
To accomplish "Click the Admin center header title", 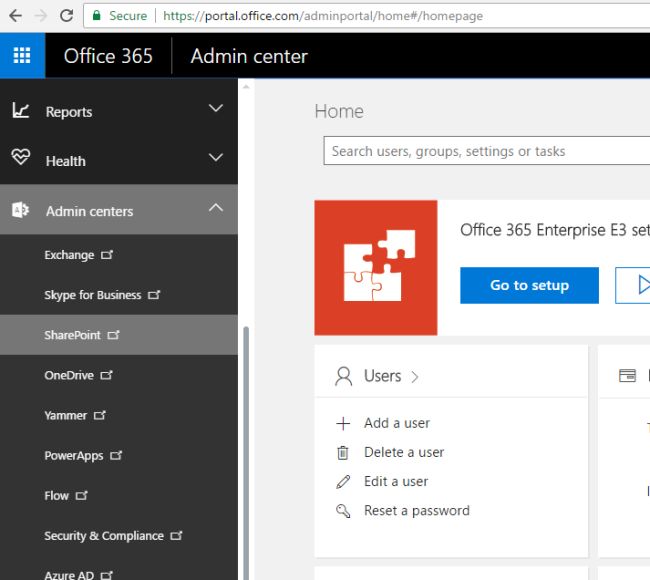I will (x=249, y=56).
